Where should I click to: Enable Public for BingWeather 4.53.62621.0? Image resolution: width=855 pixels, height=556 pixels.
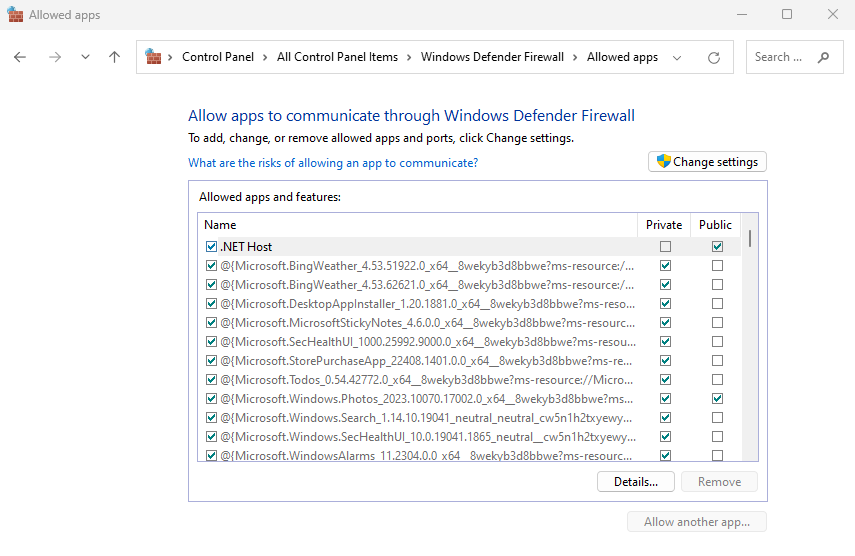[x=718, y=285]
